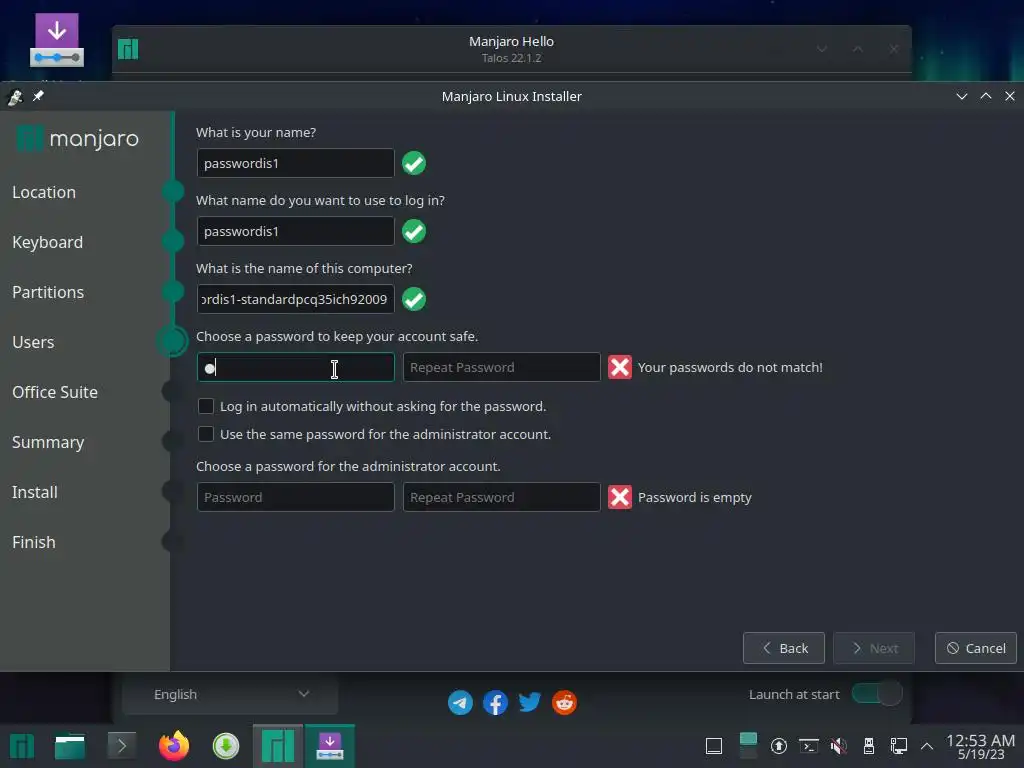Click the Install Manjaro desktop icon
1024x768 pixels.
[x=57, y=40]
